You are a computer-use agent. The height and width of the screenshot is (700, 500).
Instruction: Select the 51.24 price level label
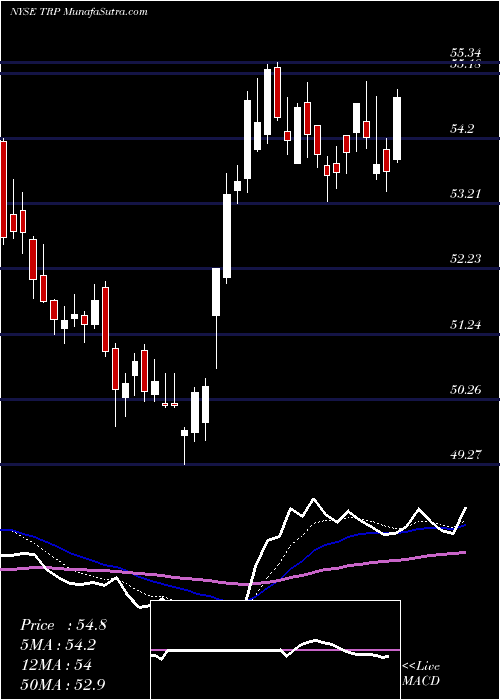point(465,325)
